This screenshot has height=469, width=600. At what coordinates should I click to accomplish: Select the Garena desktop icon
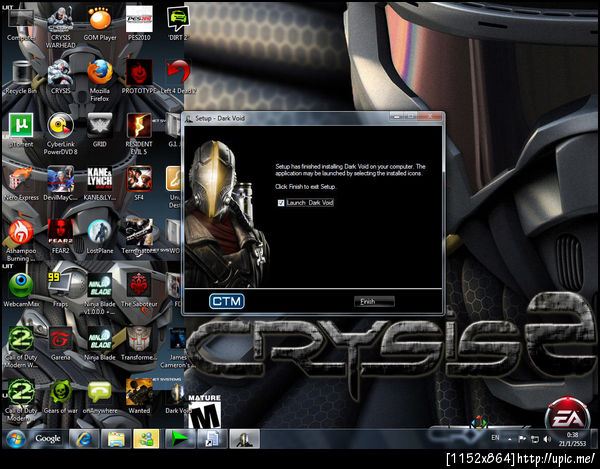60,344
